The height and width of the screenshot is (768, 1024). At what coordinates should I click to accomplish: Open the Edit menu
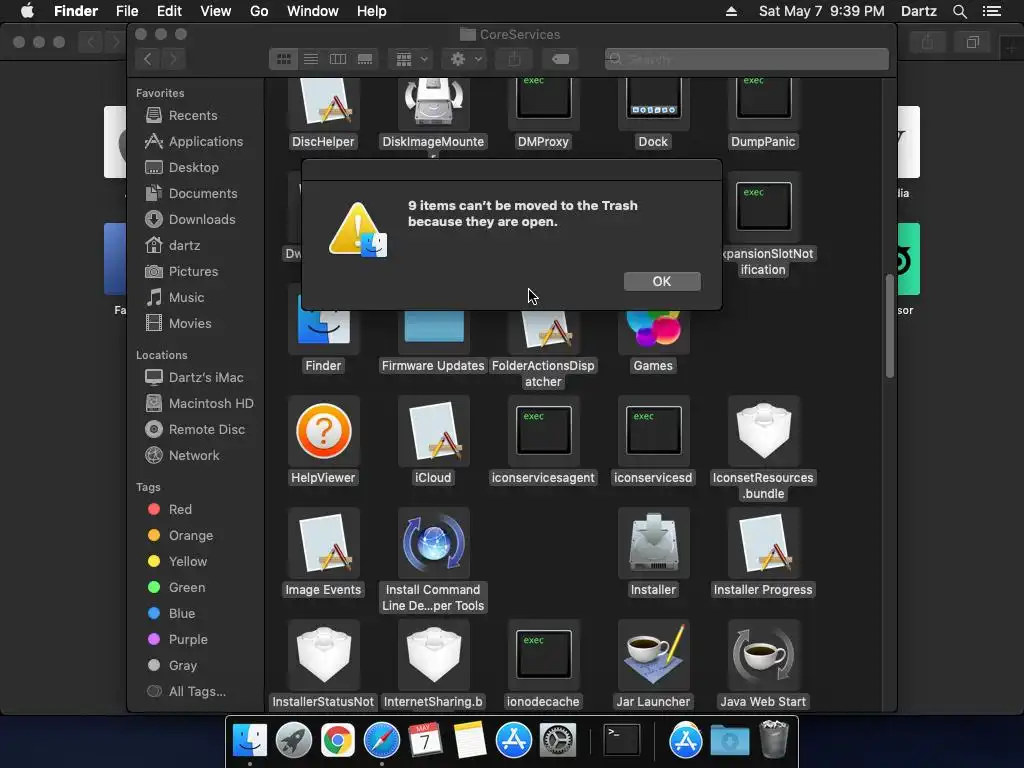click(x=169, y=11)
